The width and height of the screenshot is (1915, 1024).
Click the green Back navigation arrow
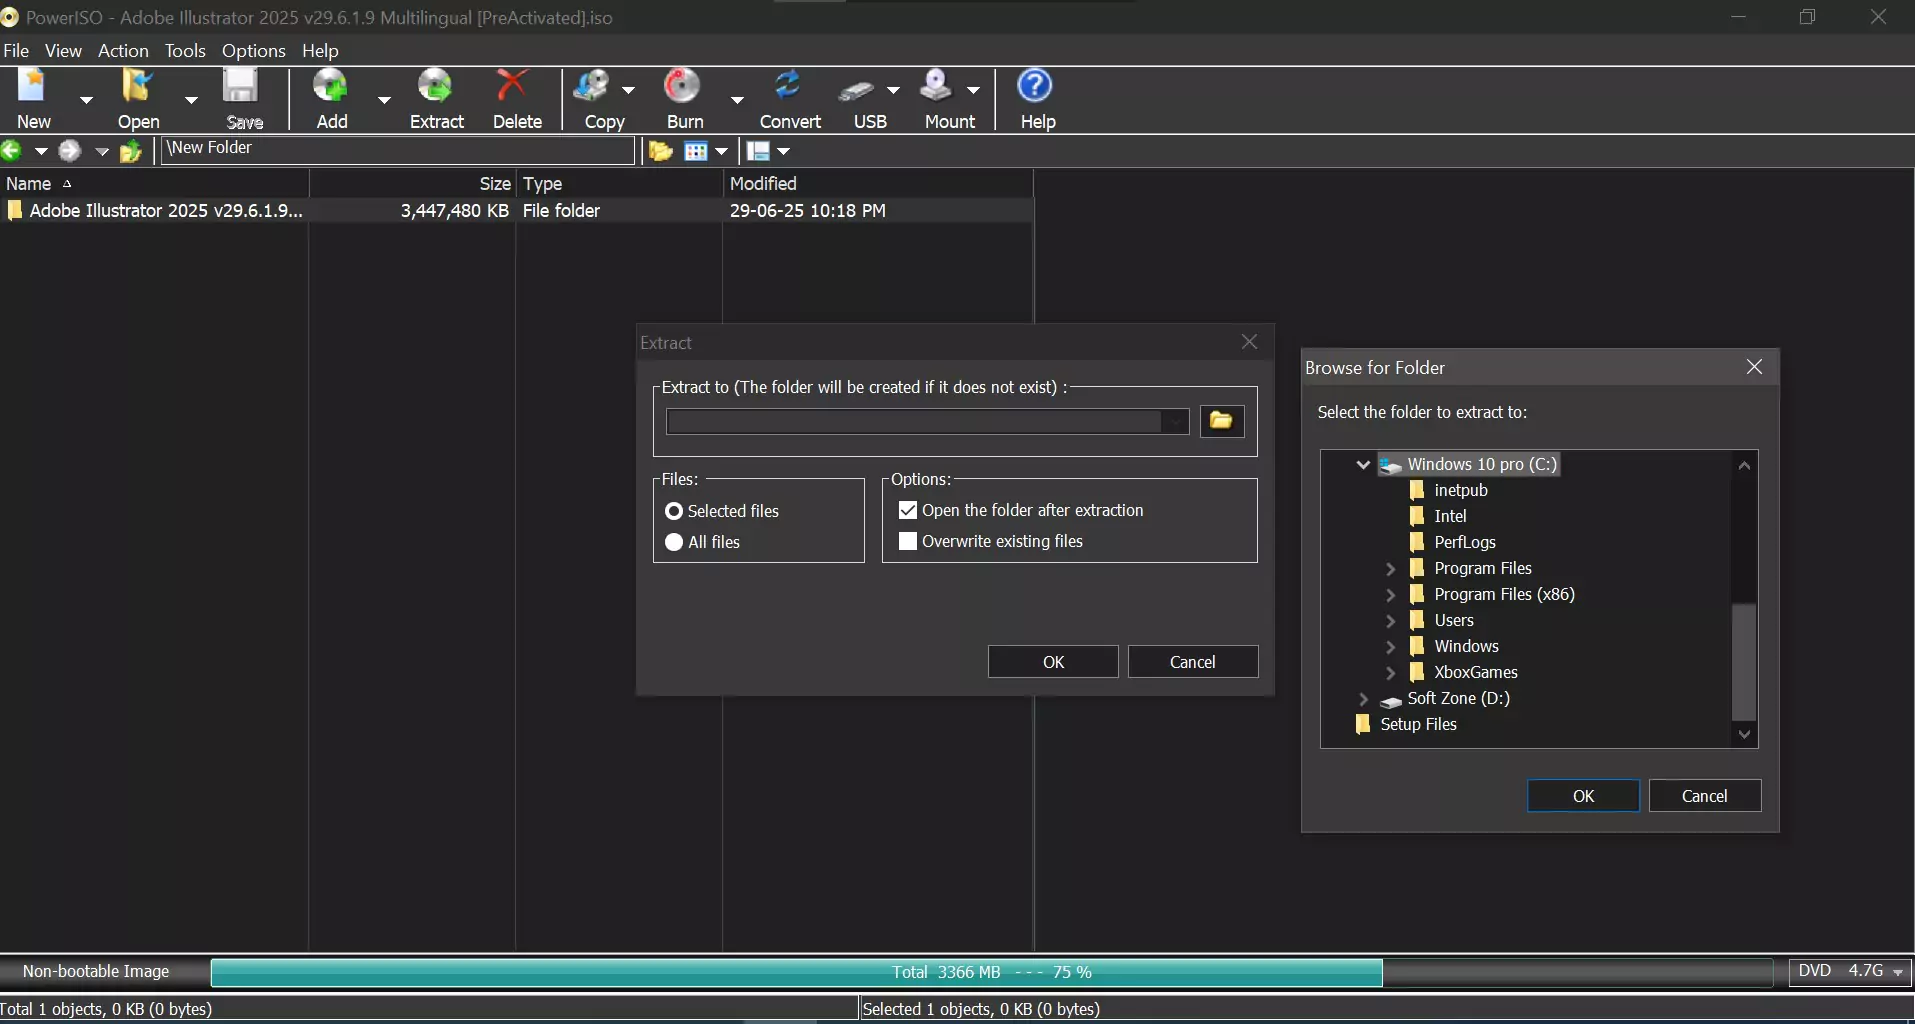[x=11, y=151]
